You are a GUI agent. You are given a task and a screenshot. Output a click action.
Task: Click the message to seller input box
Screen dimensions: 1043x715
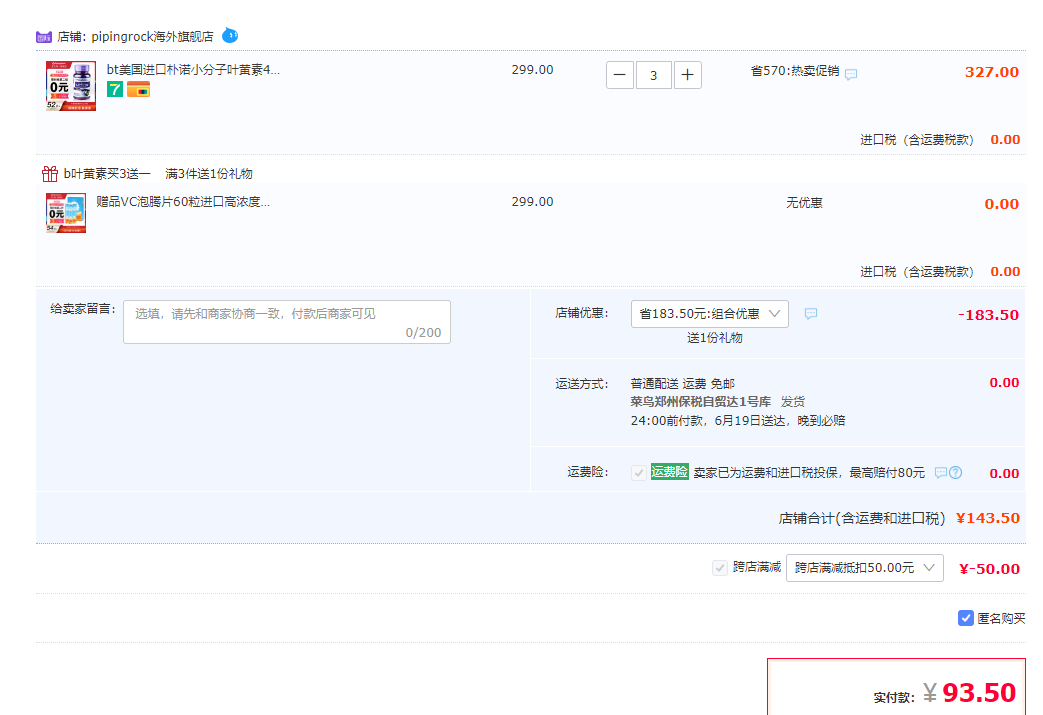click(287, 322)
